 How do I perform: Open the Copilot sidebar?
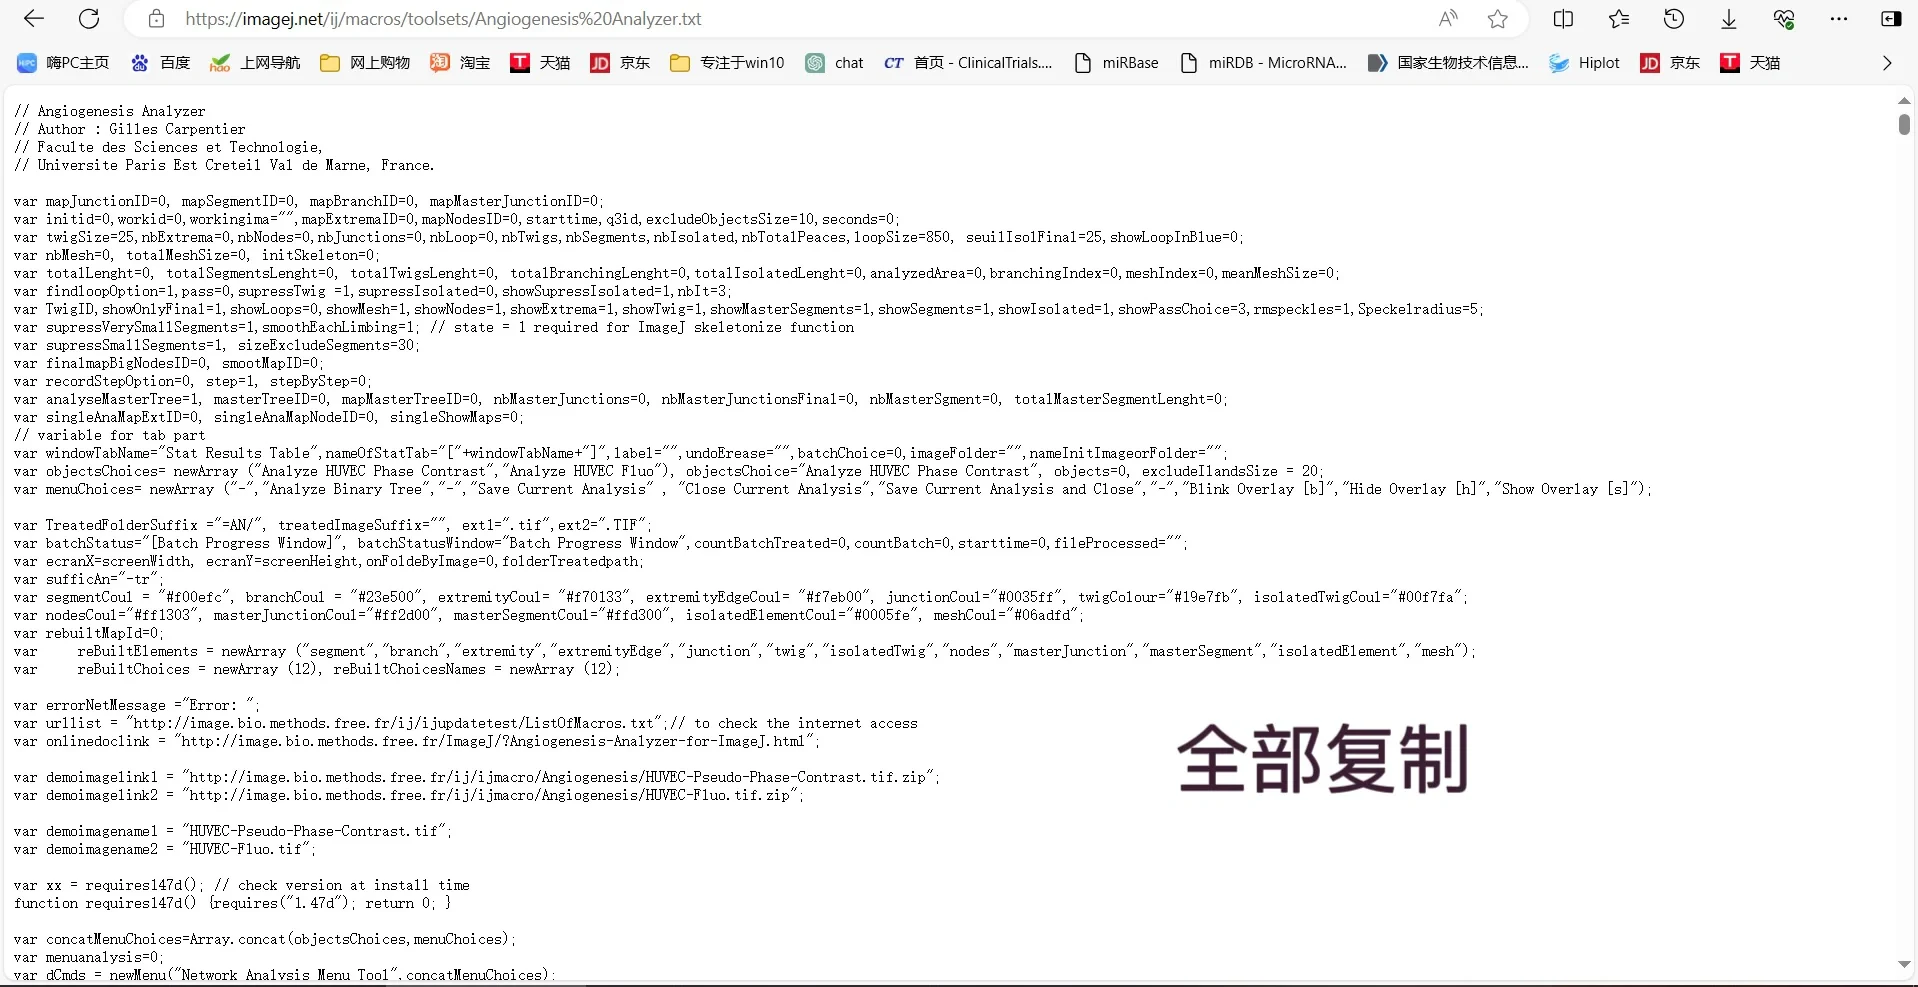click(x=1892, y=18)
